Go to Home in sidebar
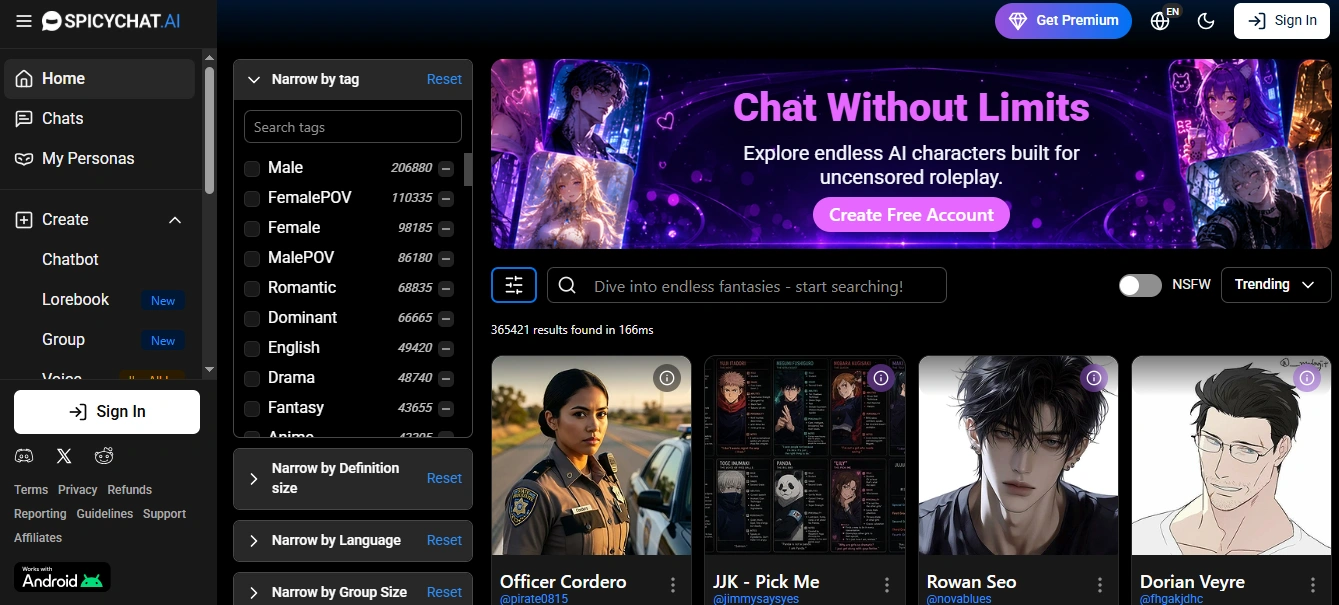Viewport: 1339px width, 605px height. pos(99,79)
